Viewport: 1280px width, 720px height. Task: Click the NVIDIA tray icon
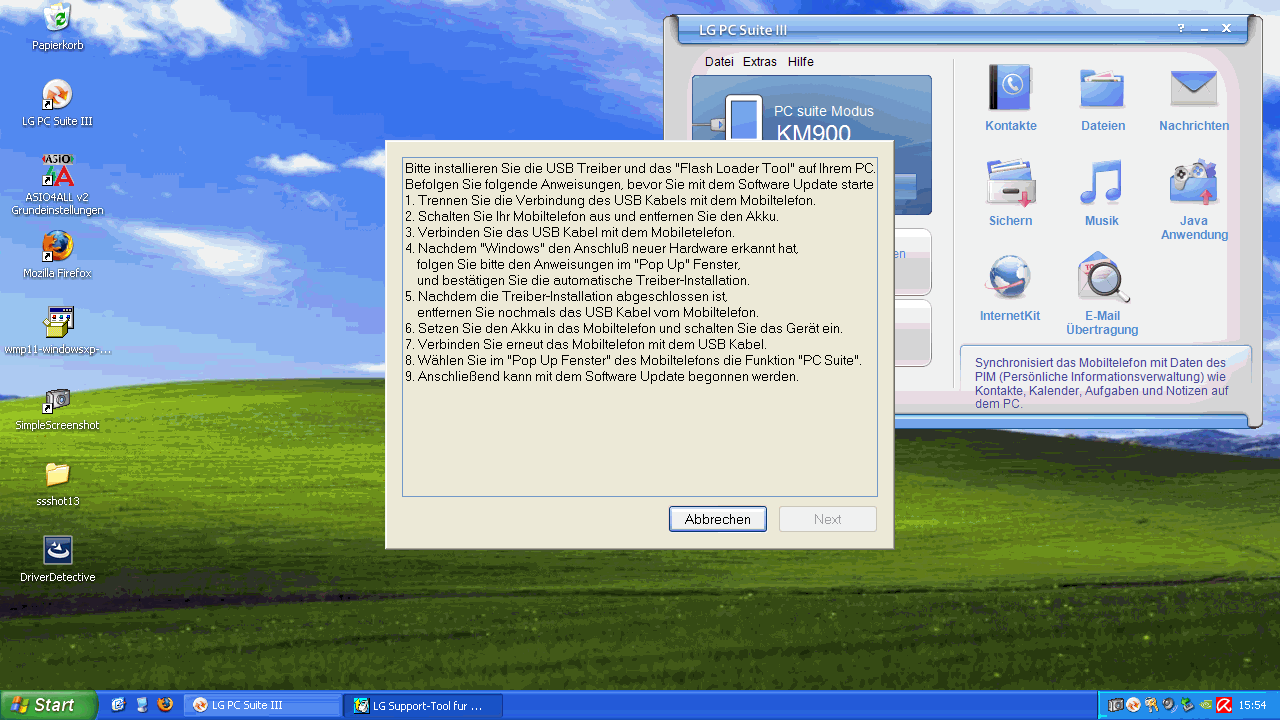(1205, 705)
